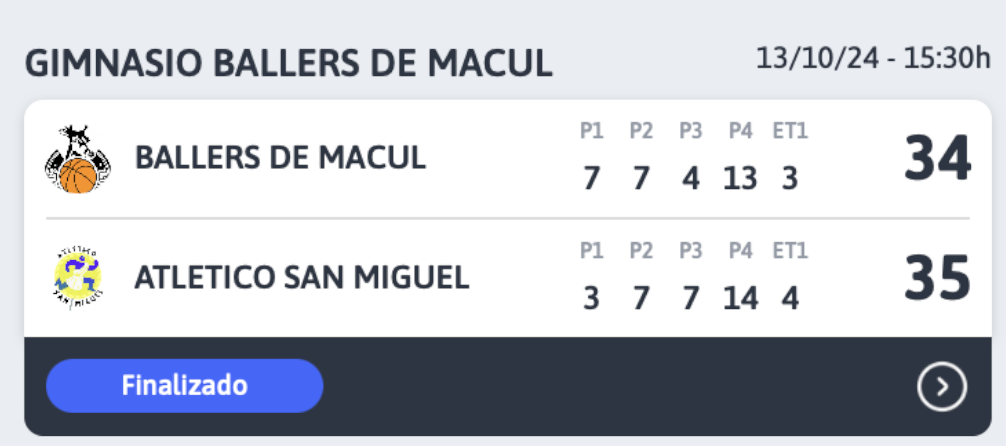The height and width of the screenshot is (446, 1006).
Task: Click the Ballers de Macul team logo
Action: pos(78,159)
